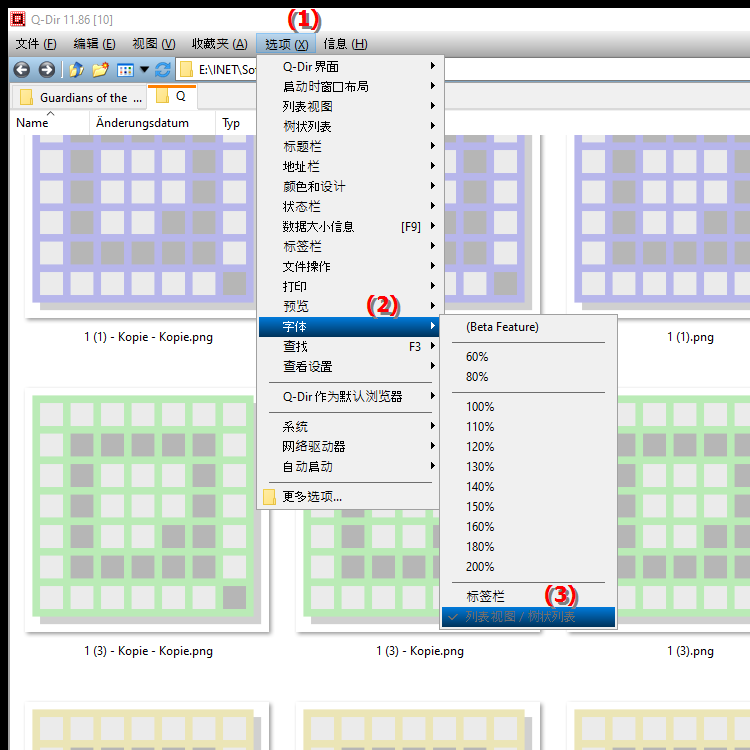This screenshot has width=750, height=750.
Task: Set font size to 80%
Action: click(529, 377)
